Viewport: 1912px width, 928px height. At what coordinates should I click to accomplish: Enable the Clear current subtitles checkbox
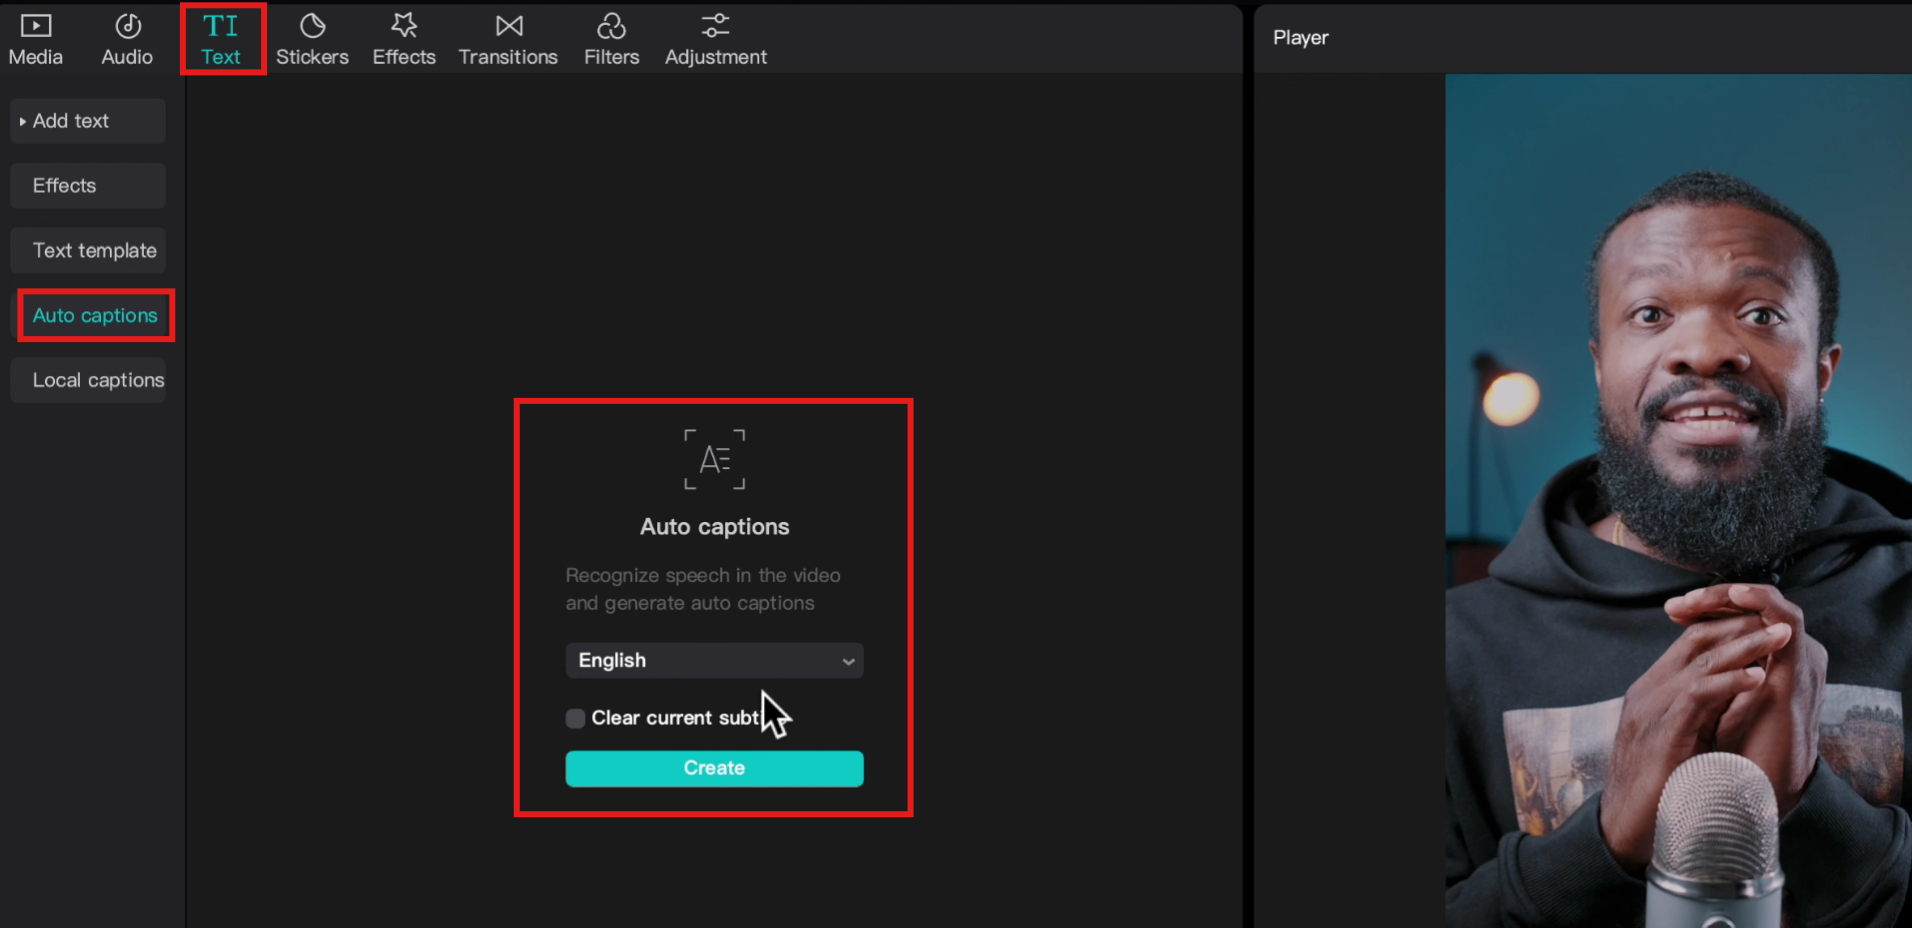(575, 718)
